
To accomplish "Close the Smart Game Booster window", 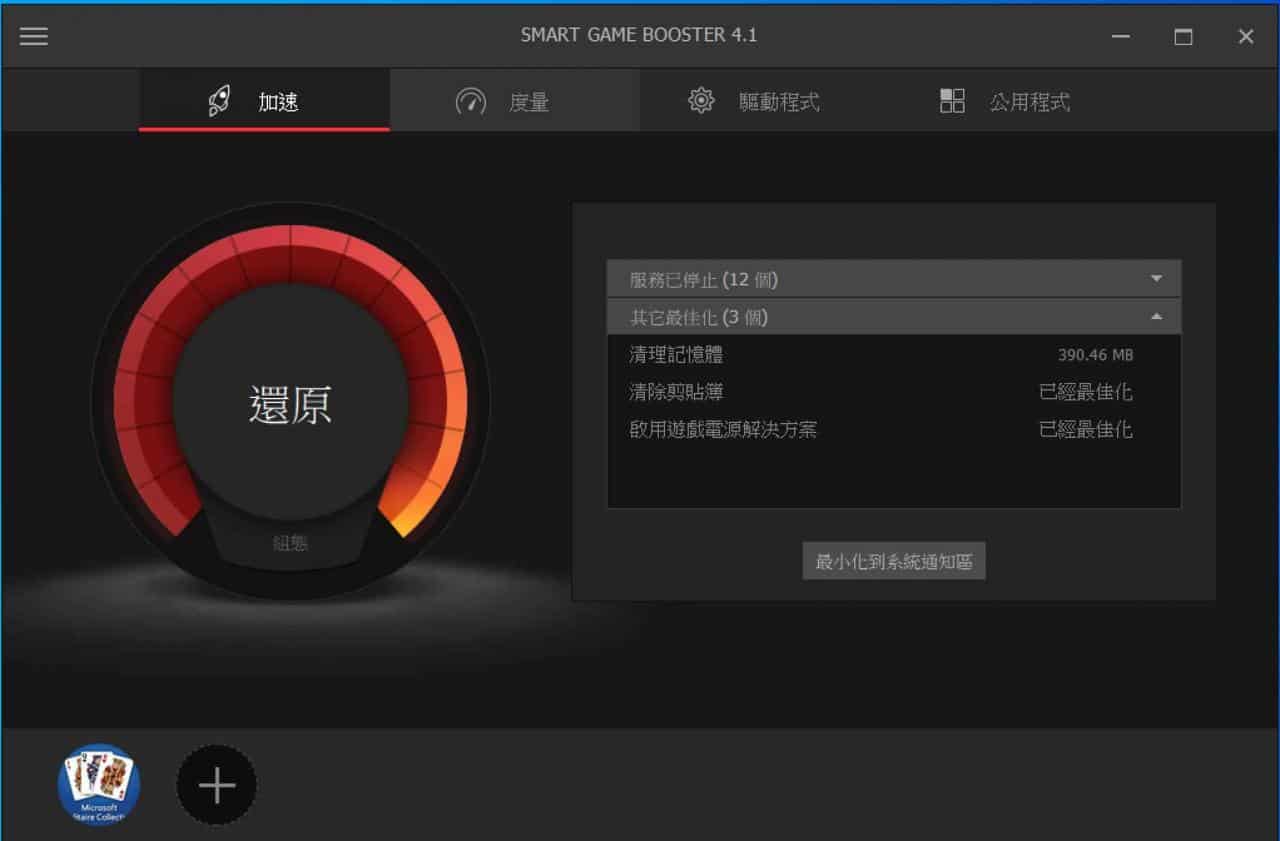I will pyautogui.click(x=1246, y=37).
